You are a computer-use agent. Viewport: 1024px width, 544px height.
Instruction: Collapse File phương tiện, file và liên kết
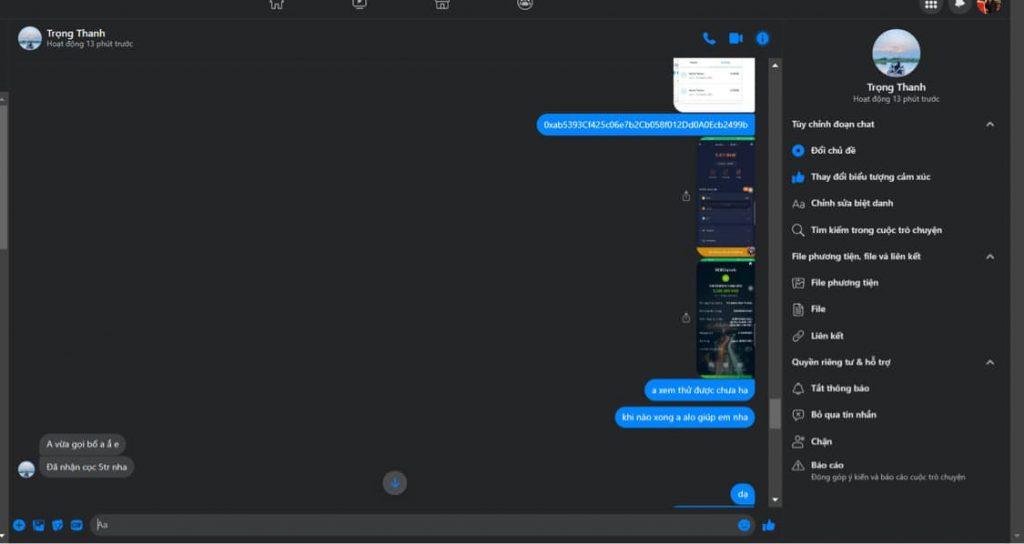(990, 256)
